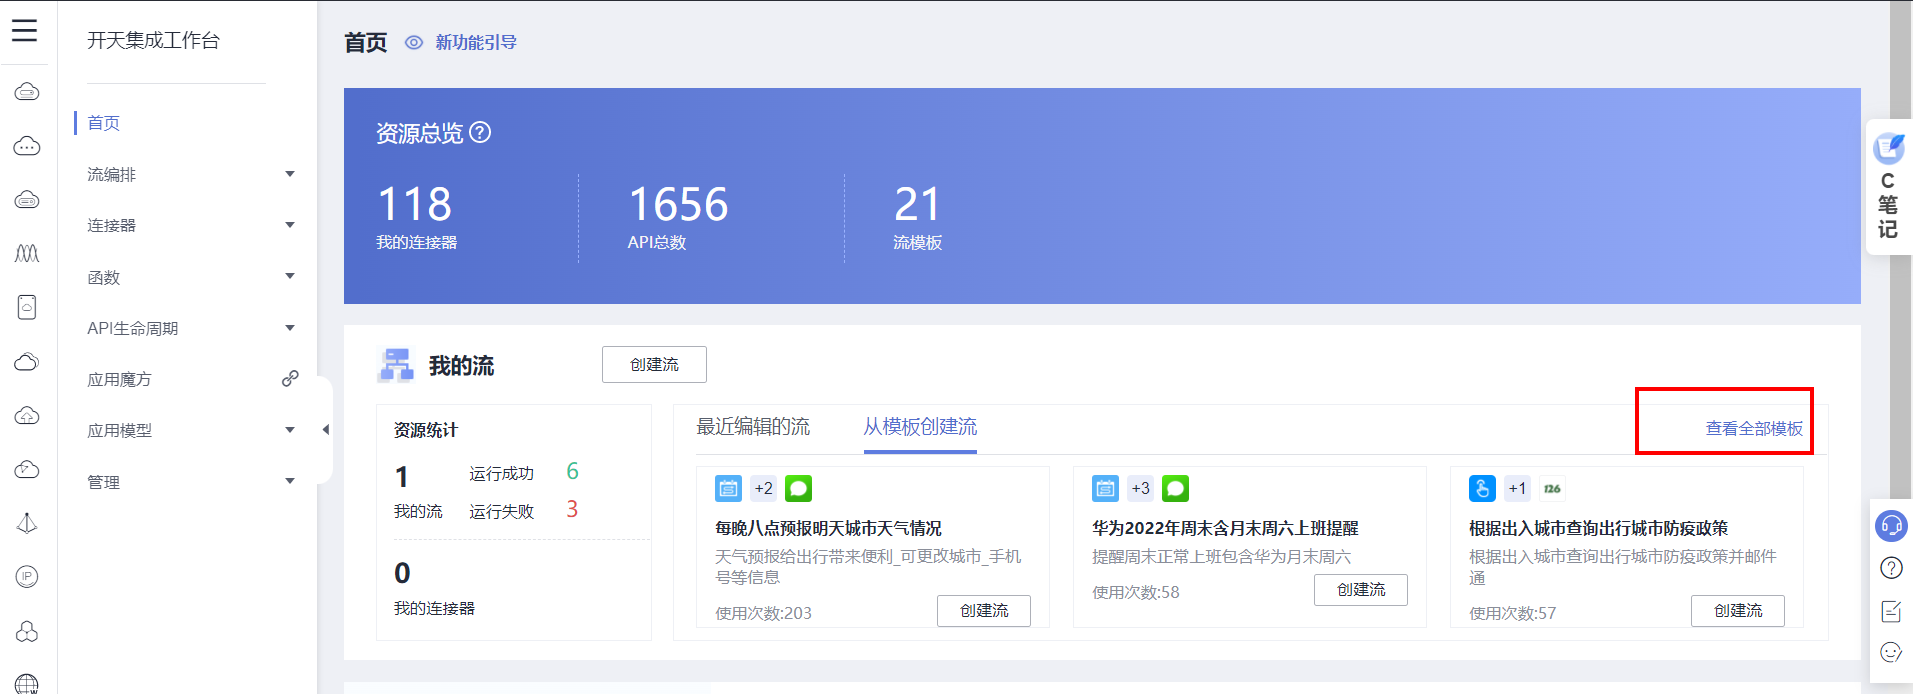Click the link icon next to 应用魔方
The height and width of the screenshot is (694, 1913).
pos(290,378)
